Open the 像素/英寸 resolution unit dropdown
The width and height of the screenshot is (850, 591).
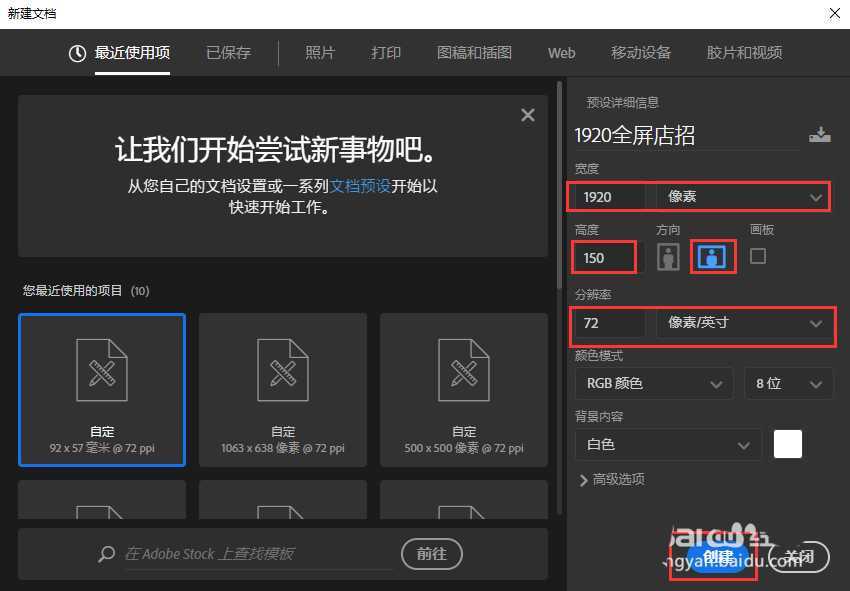pyautogui.click(x=740, y=323)
